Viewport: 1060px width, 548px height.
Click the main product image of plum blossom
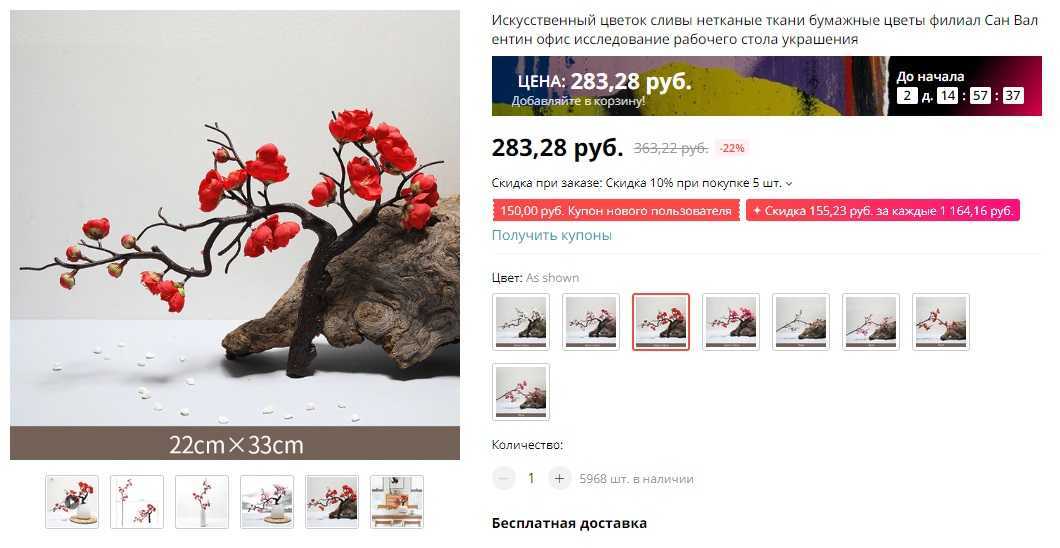tap(235, 235)
